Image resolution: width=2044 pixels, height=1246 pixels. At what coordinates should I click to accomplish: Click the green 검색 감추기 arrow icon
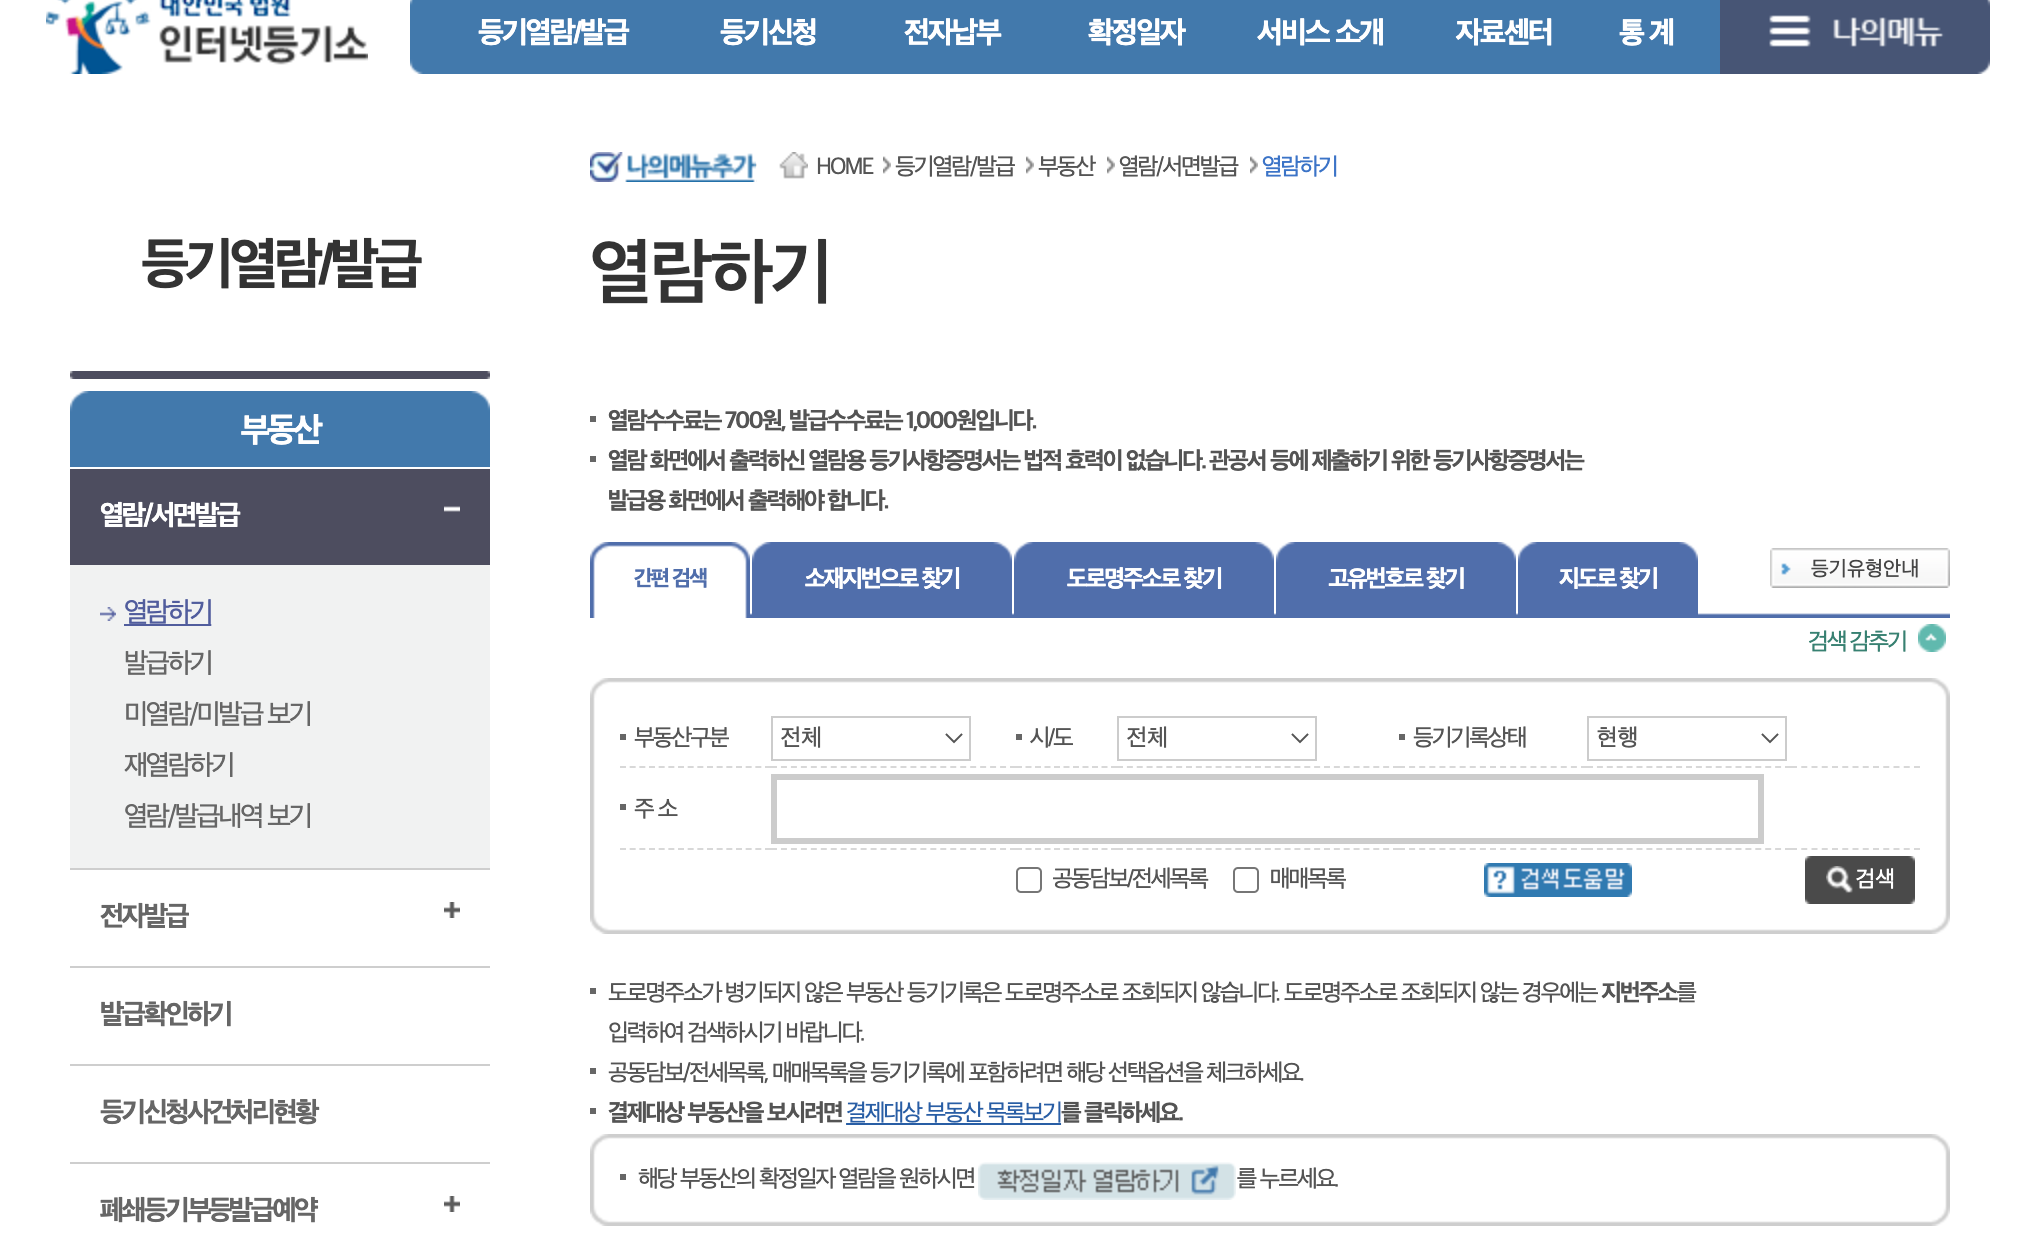coord(1932,638)
